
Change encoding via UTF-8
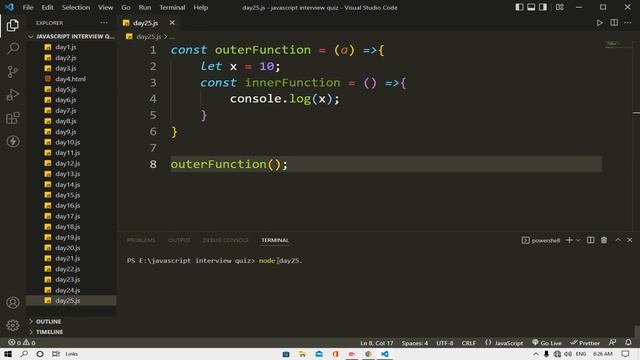444,343
